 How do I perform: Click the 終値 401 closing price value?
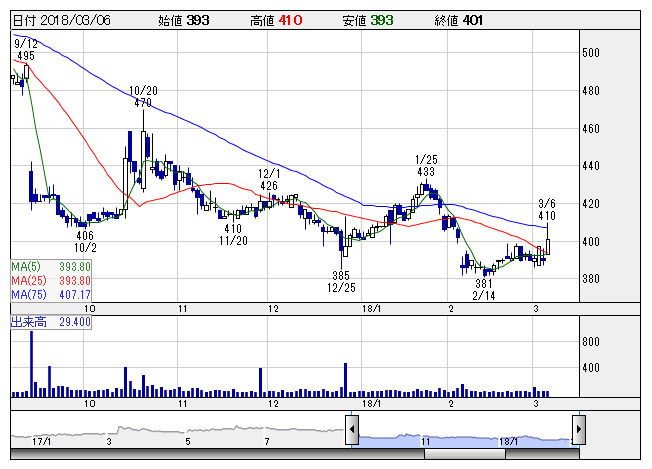pyautogui.click(x=472, y=19)
